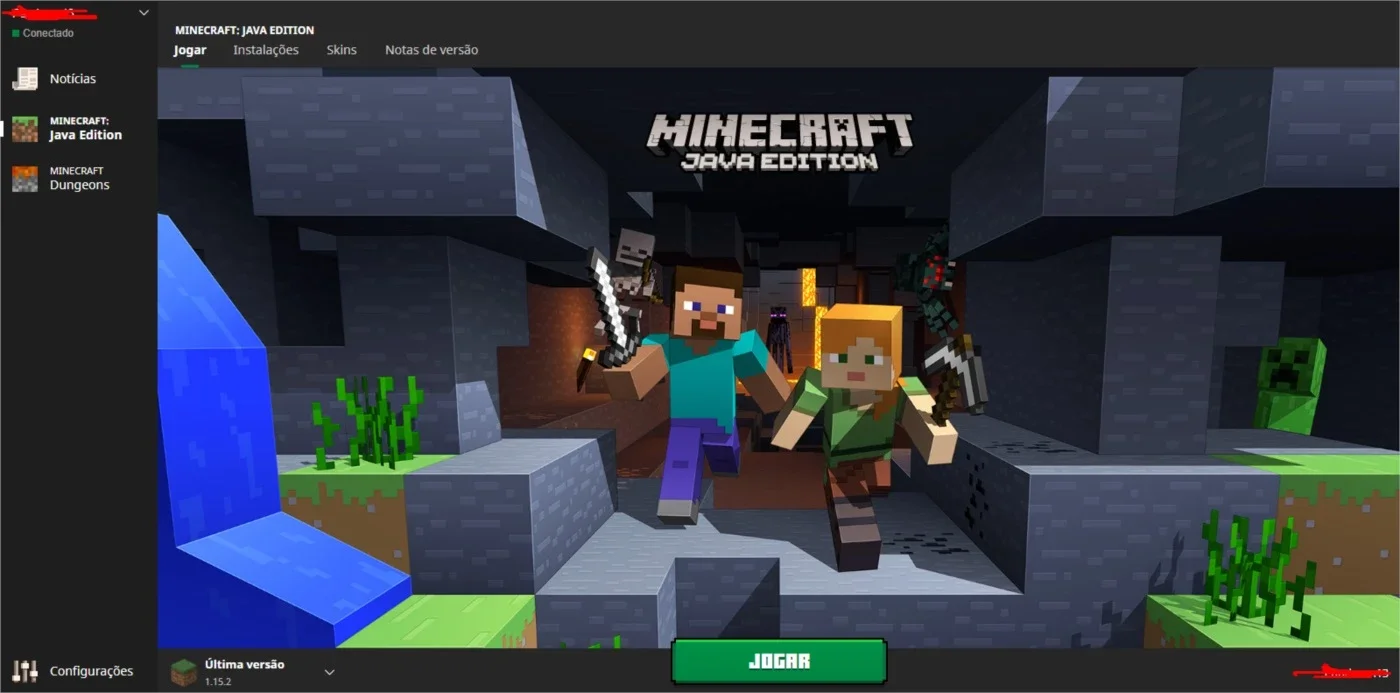
Task: Click the Notícias sidebar label
Action: [x=73, y=79]
